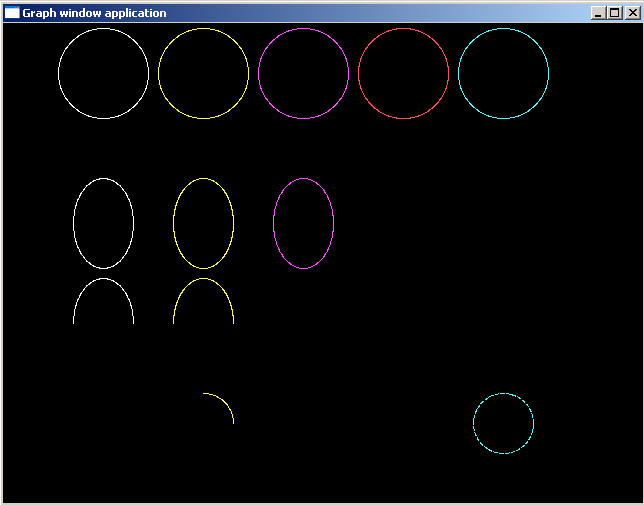This screenshot has height=505, width=644.
Task: Maximize the Graph window application
Action: click(614, 13)
